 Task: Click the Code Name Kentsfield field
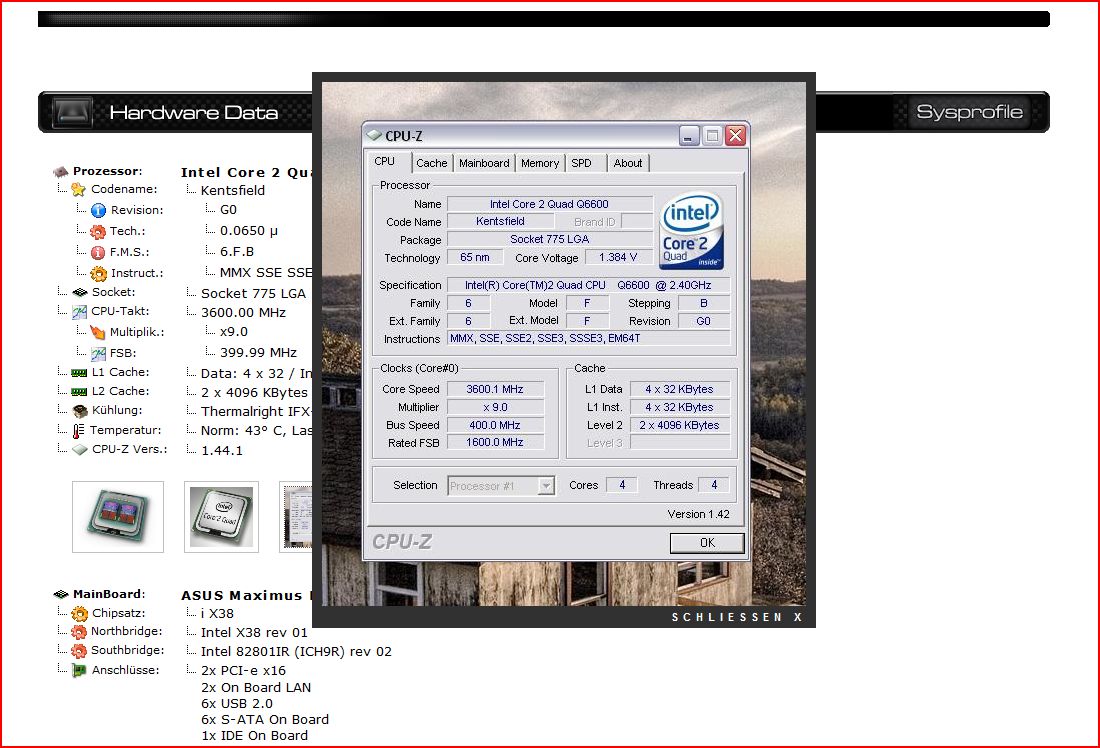point(500,222)
